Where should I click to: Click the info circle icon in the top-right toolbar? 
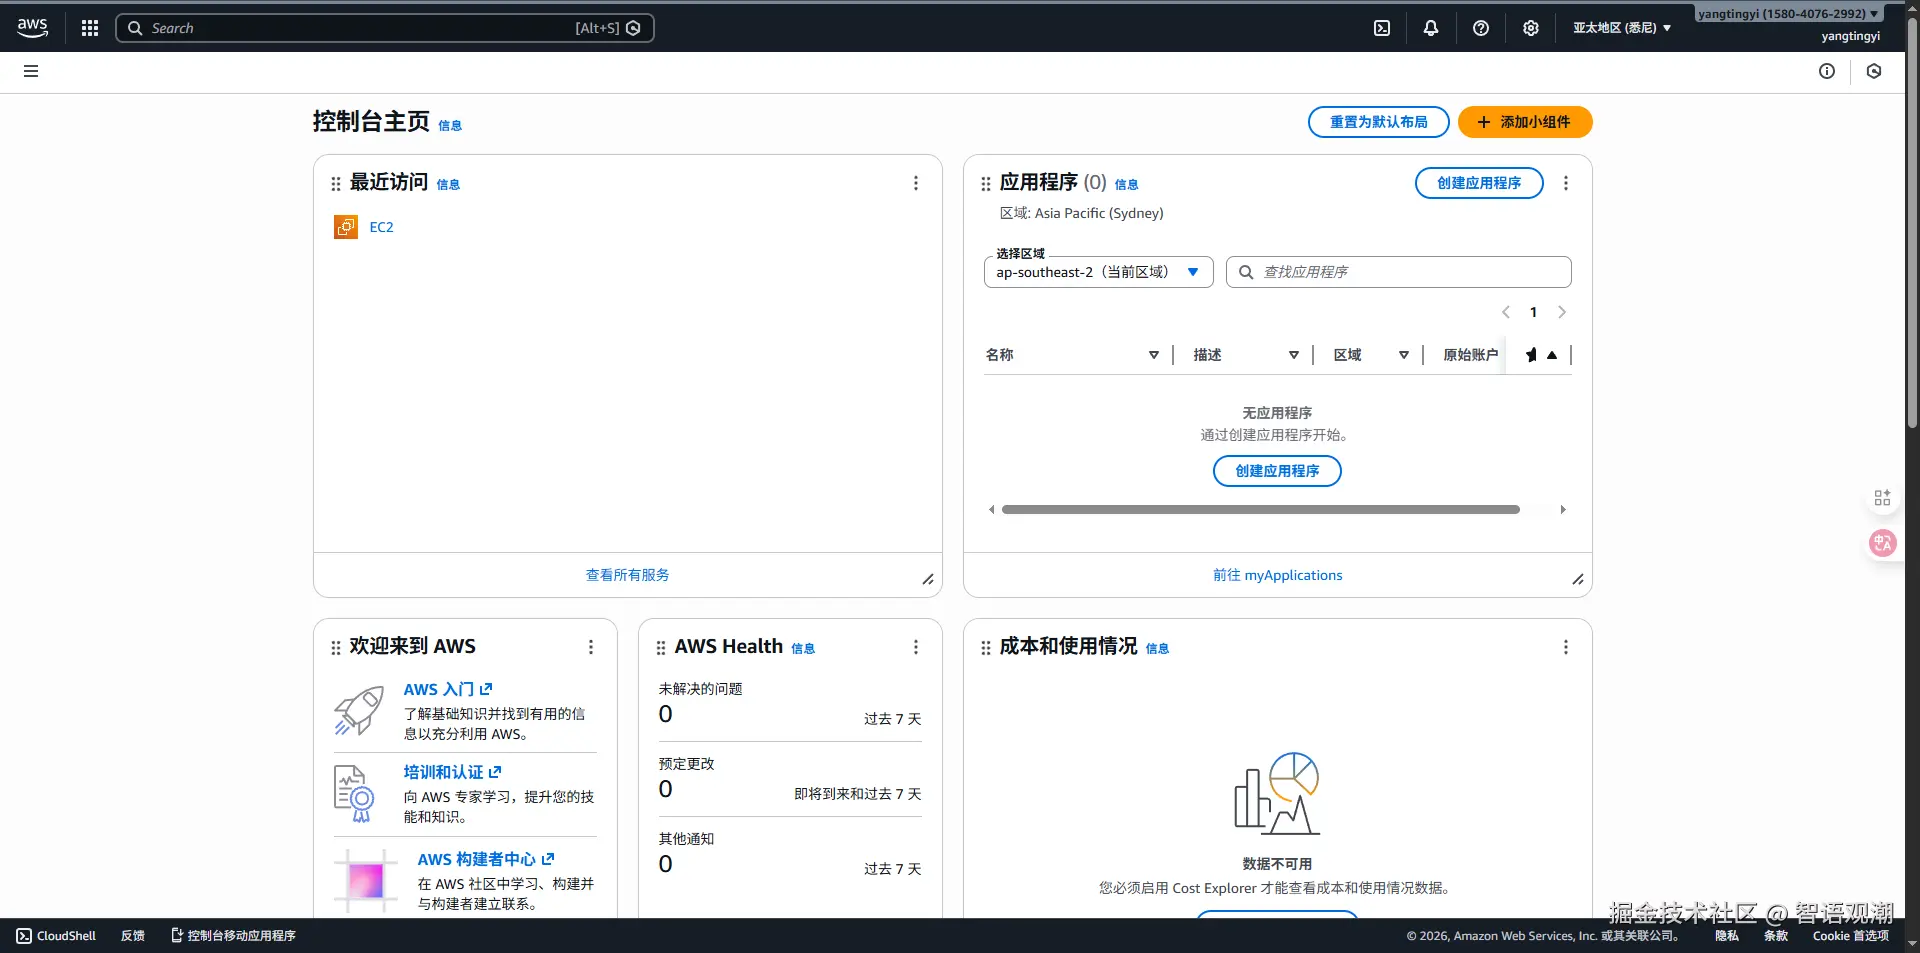1827,71
